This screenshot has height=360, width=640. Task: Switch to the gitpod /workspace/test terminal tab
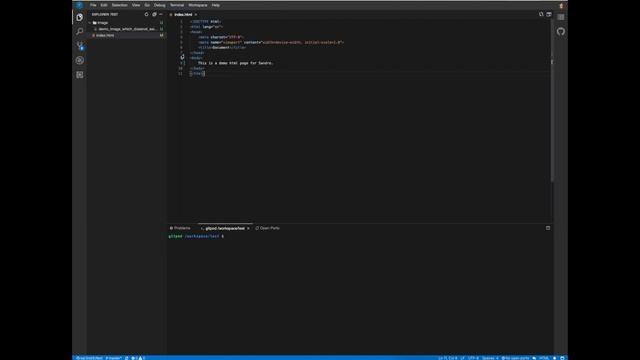[x=225, y=228]
